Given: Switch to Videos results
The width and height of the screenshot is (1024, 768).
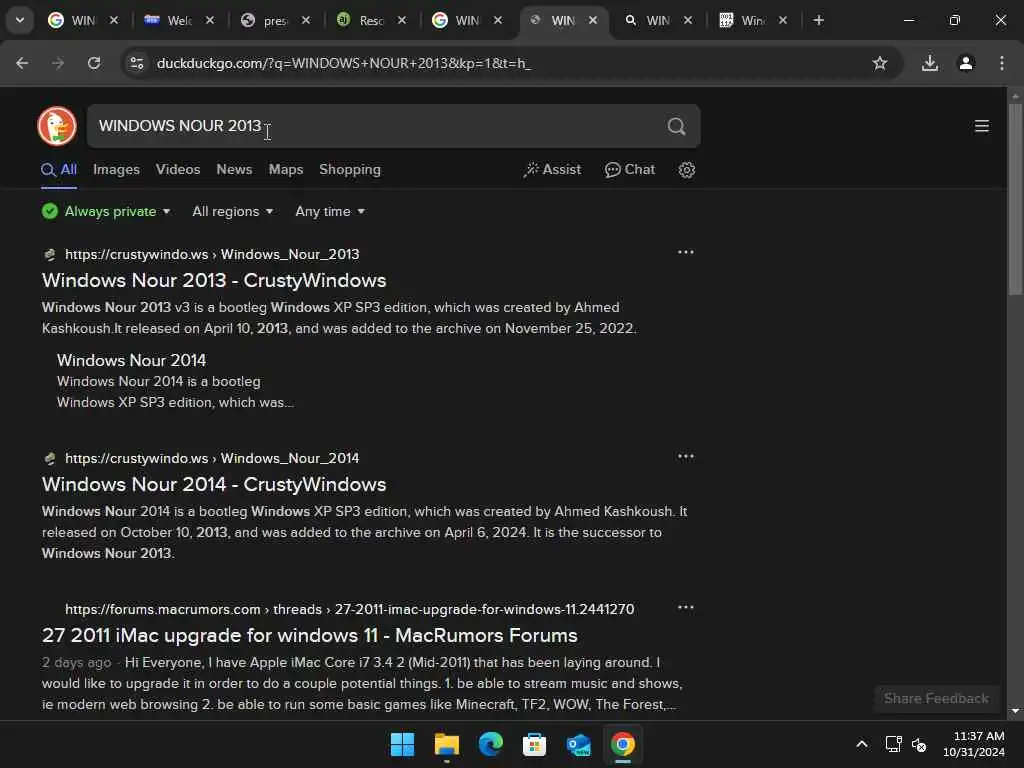Looking at the screenshot, I should (x=178, y=170).
